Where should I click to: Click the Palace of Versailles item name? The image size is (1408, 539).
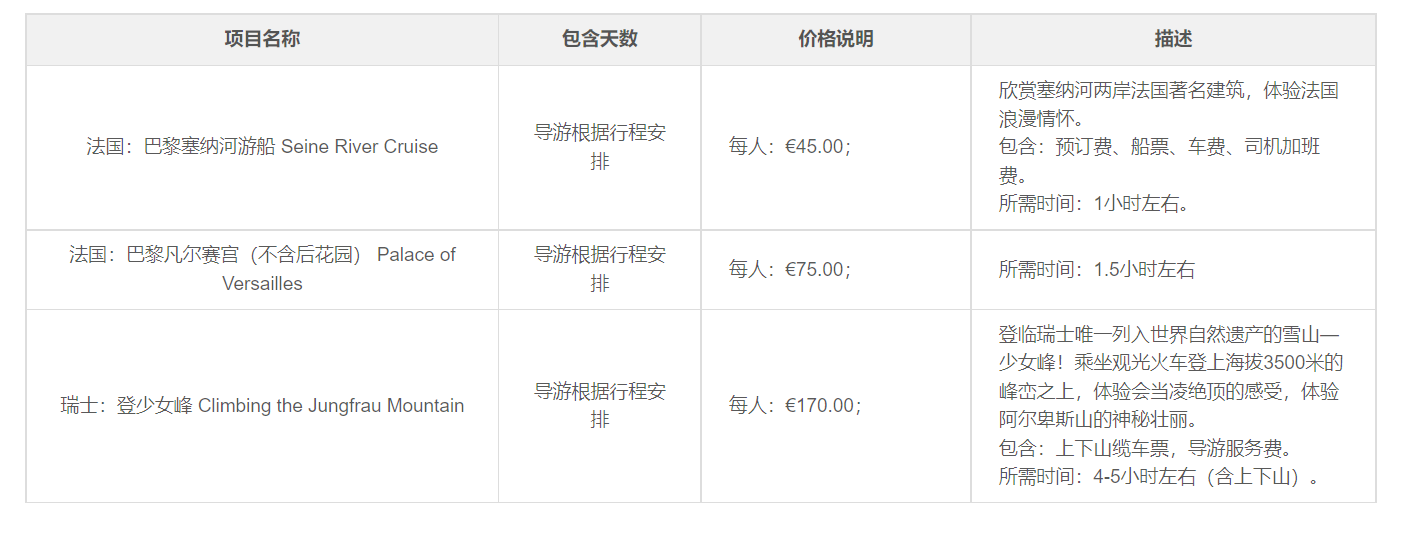[262, 269]
